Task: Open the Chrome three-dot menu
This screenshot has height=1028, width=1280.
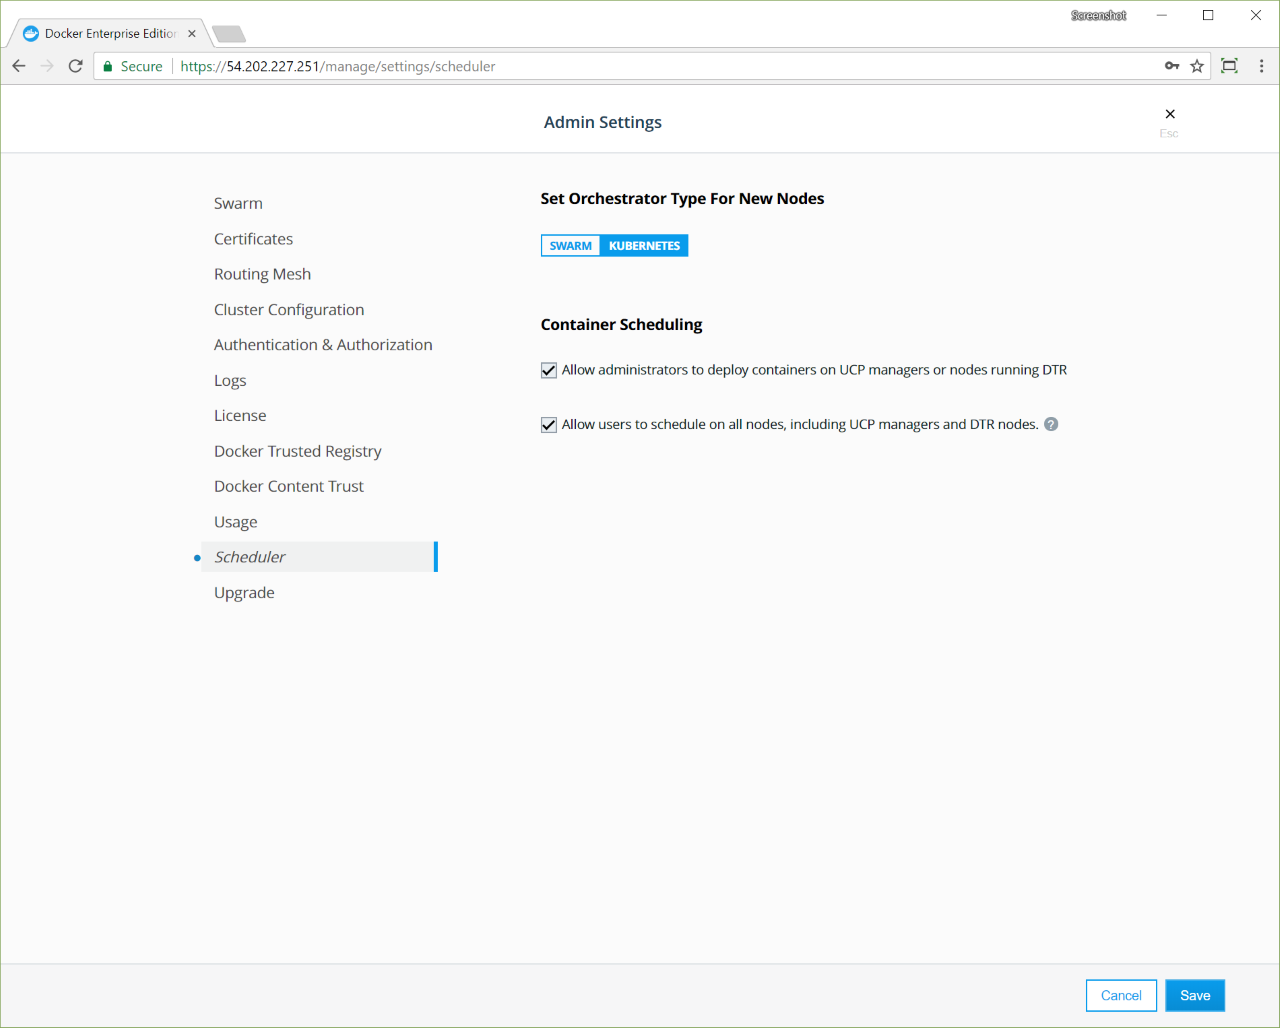Action: tap(1261, 66)
